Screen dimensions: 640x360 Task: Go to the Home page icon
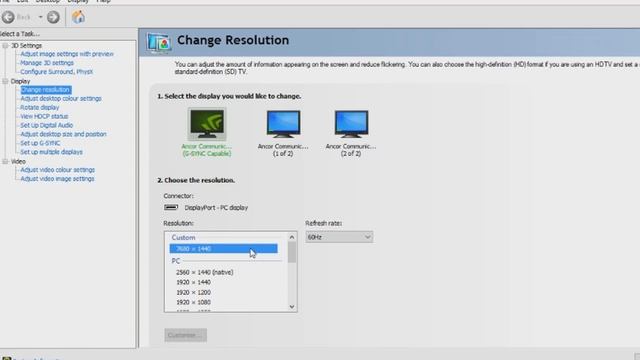click(78, 17)
